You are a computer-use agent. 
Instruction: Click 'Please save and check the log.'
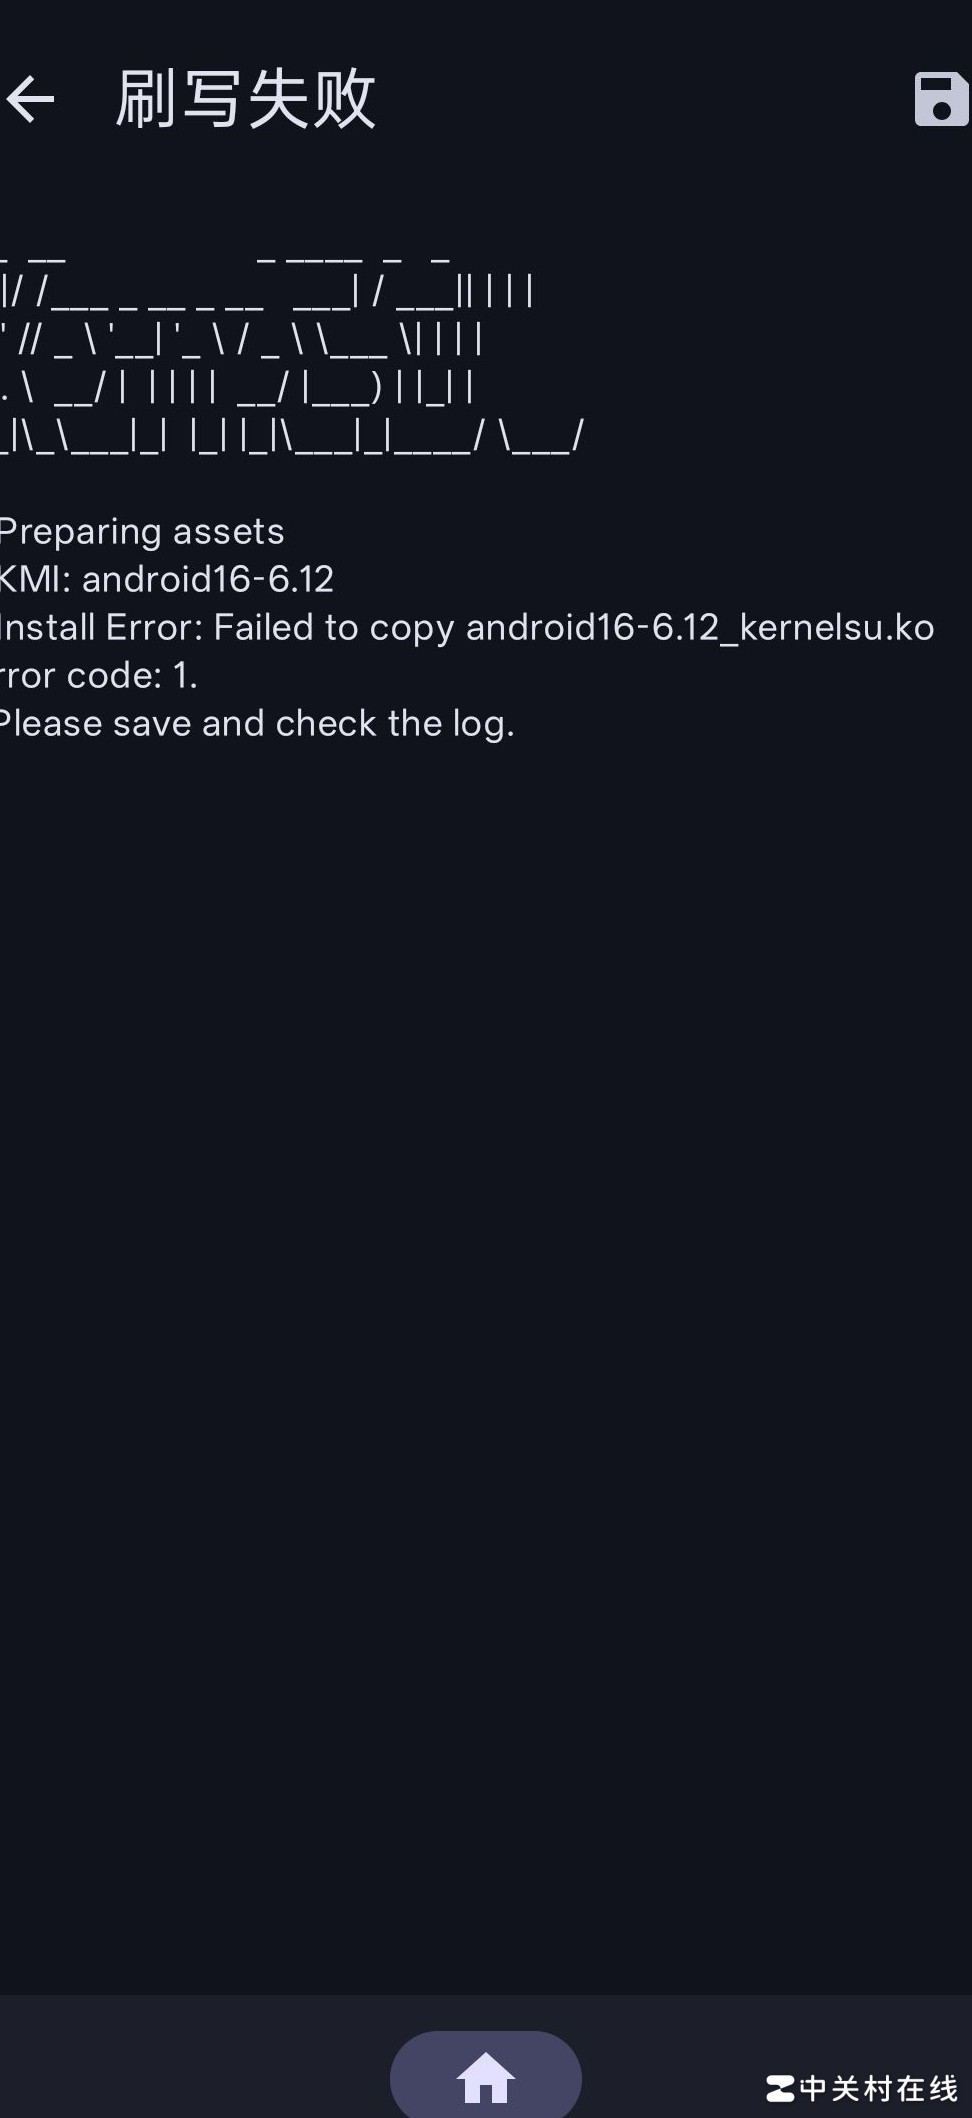click(257, 723)
